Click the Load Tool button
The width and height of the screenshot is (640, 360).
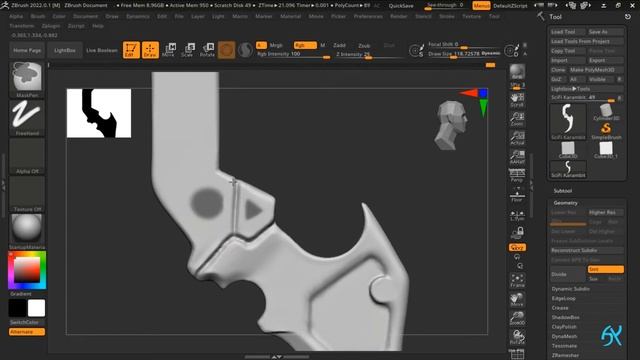pyautogui.click(x=567, y=32)
